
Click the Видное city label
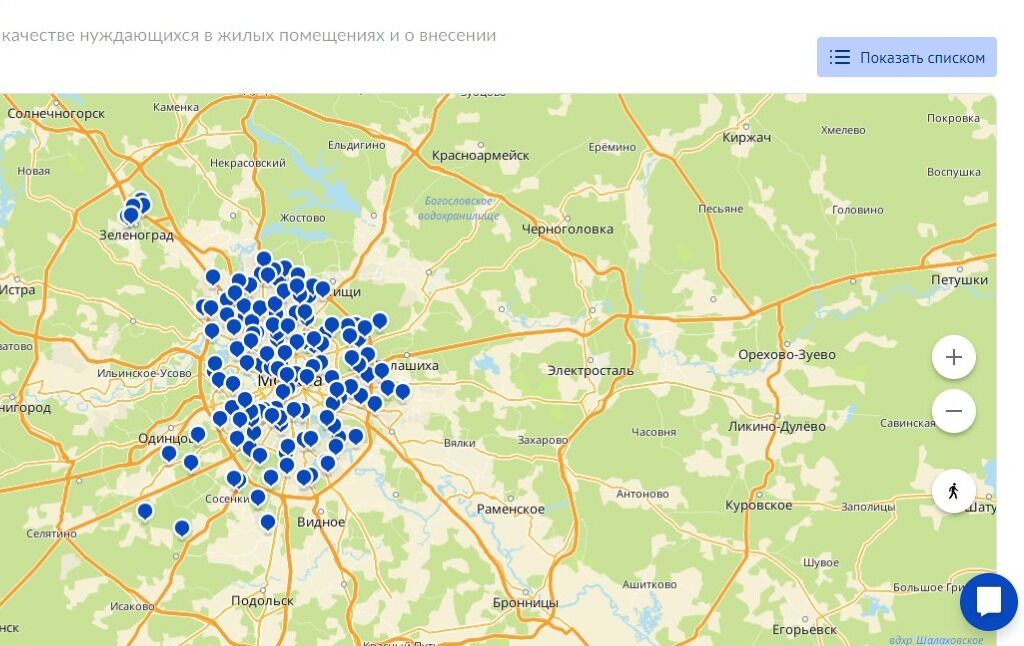coord(321,522)
